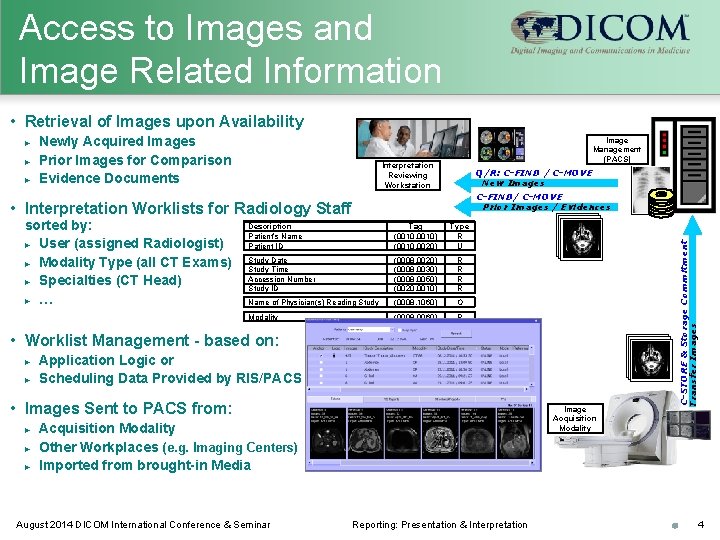720x540 pixels.
Task: Click the head CT stack above the scanner
Action: point(649,358)
